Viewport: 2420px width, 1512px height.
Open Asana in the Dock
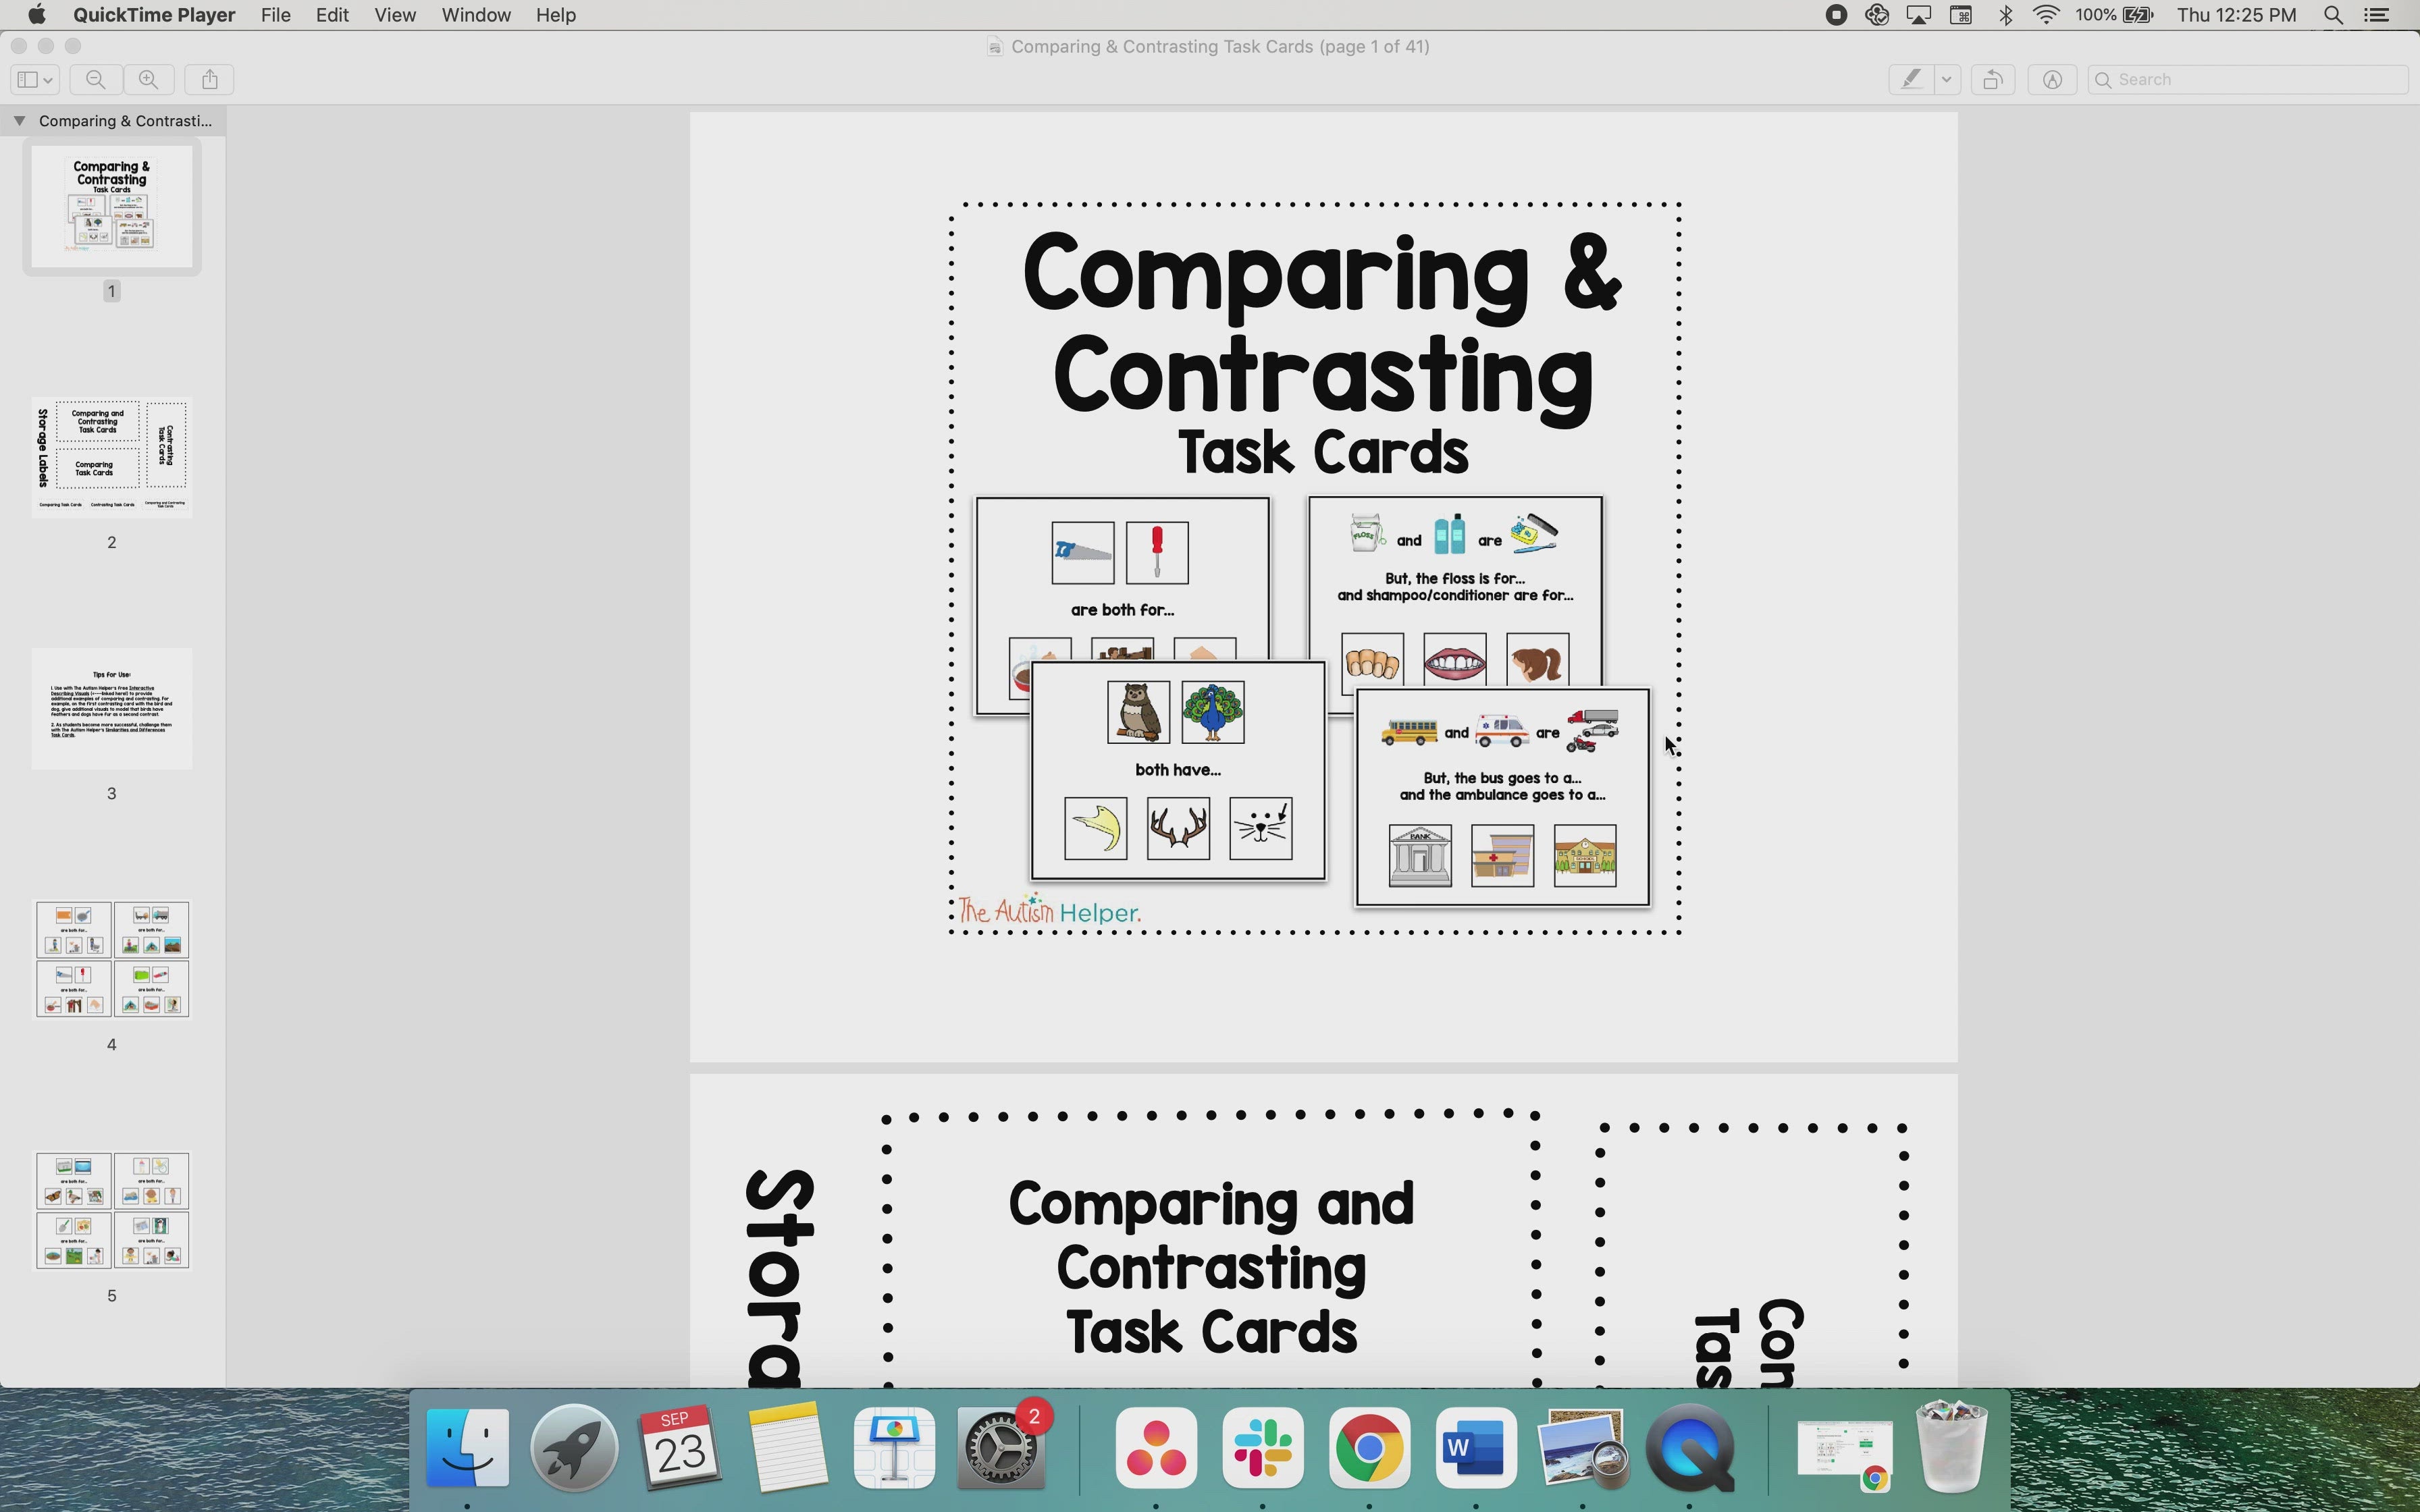tap(1156, 1448)
